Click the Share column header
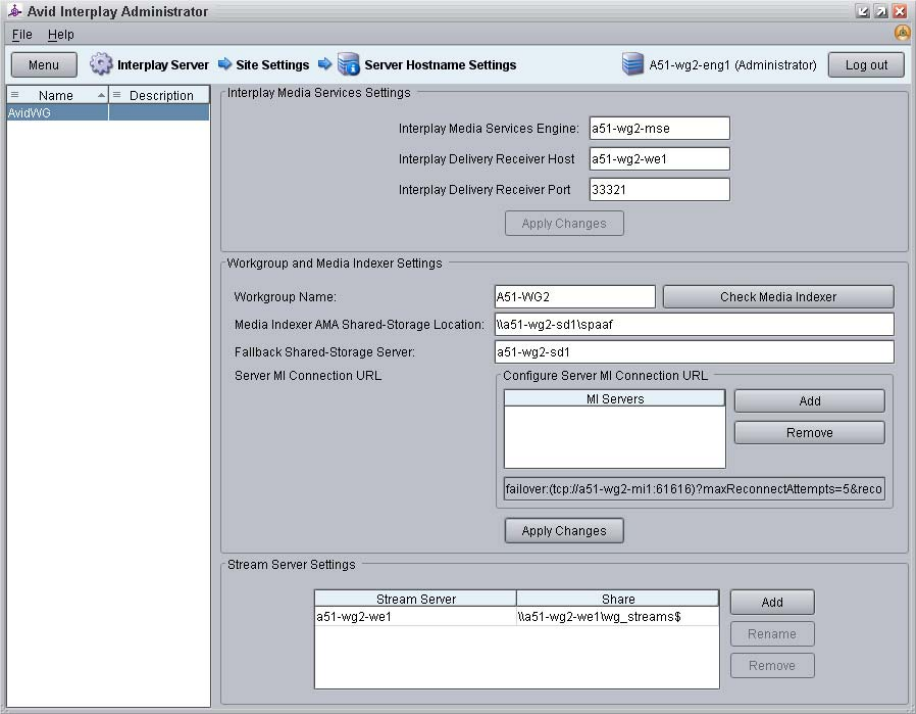The image size is (916, 714). pos(617,598)
